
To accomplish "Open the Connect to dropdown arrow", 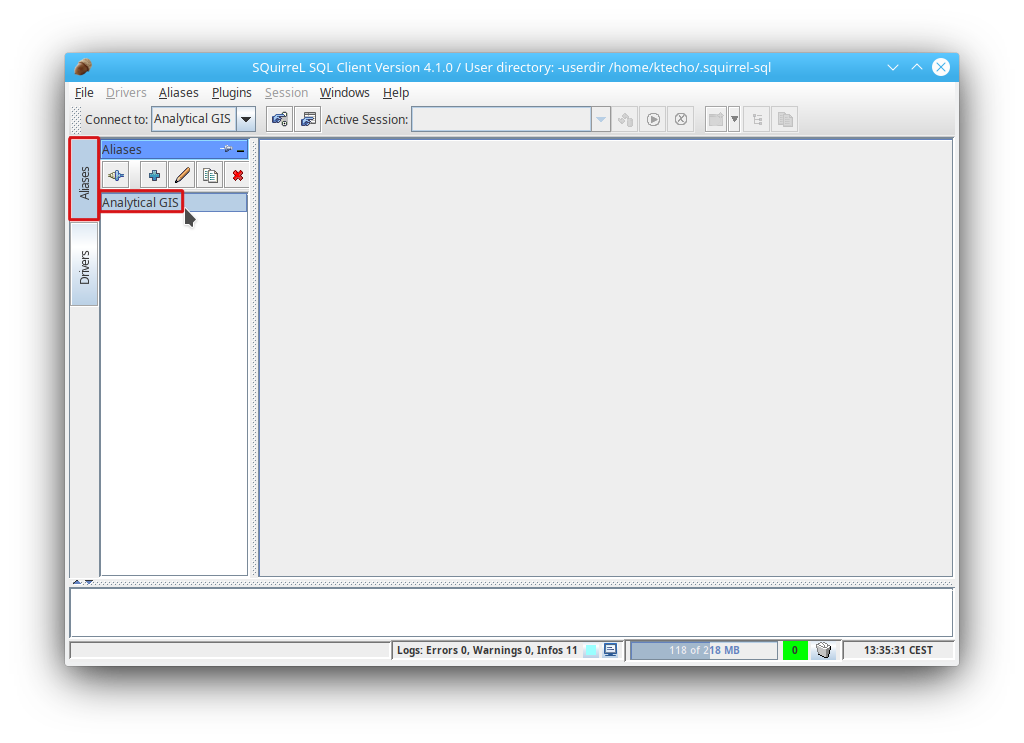I will [x=246, y=119].
